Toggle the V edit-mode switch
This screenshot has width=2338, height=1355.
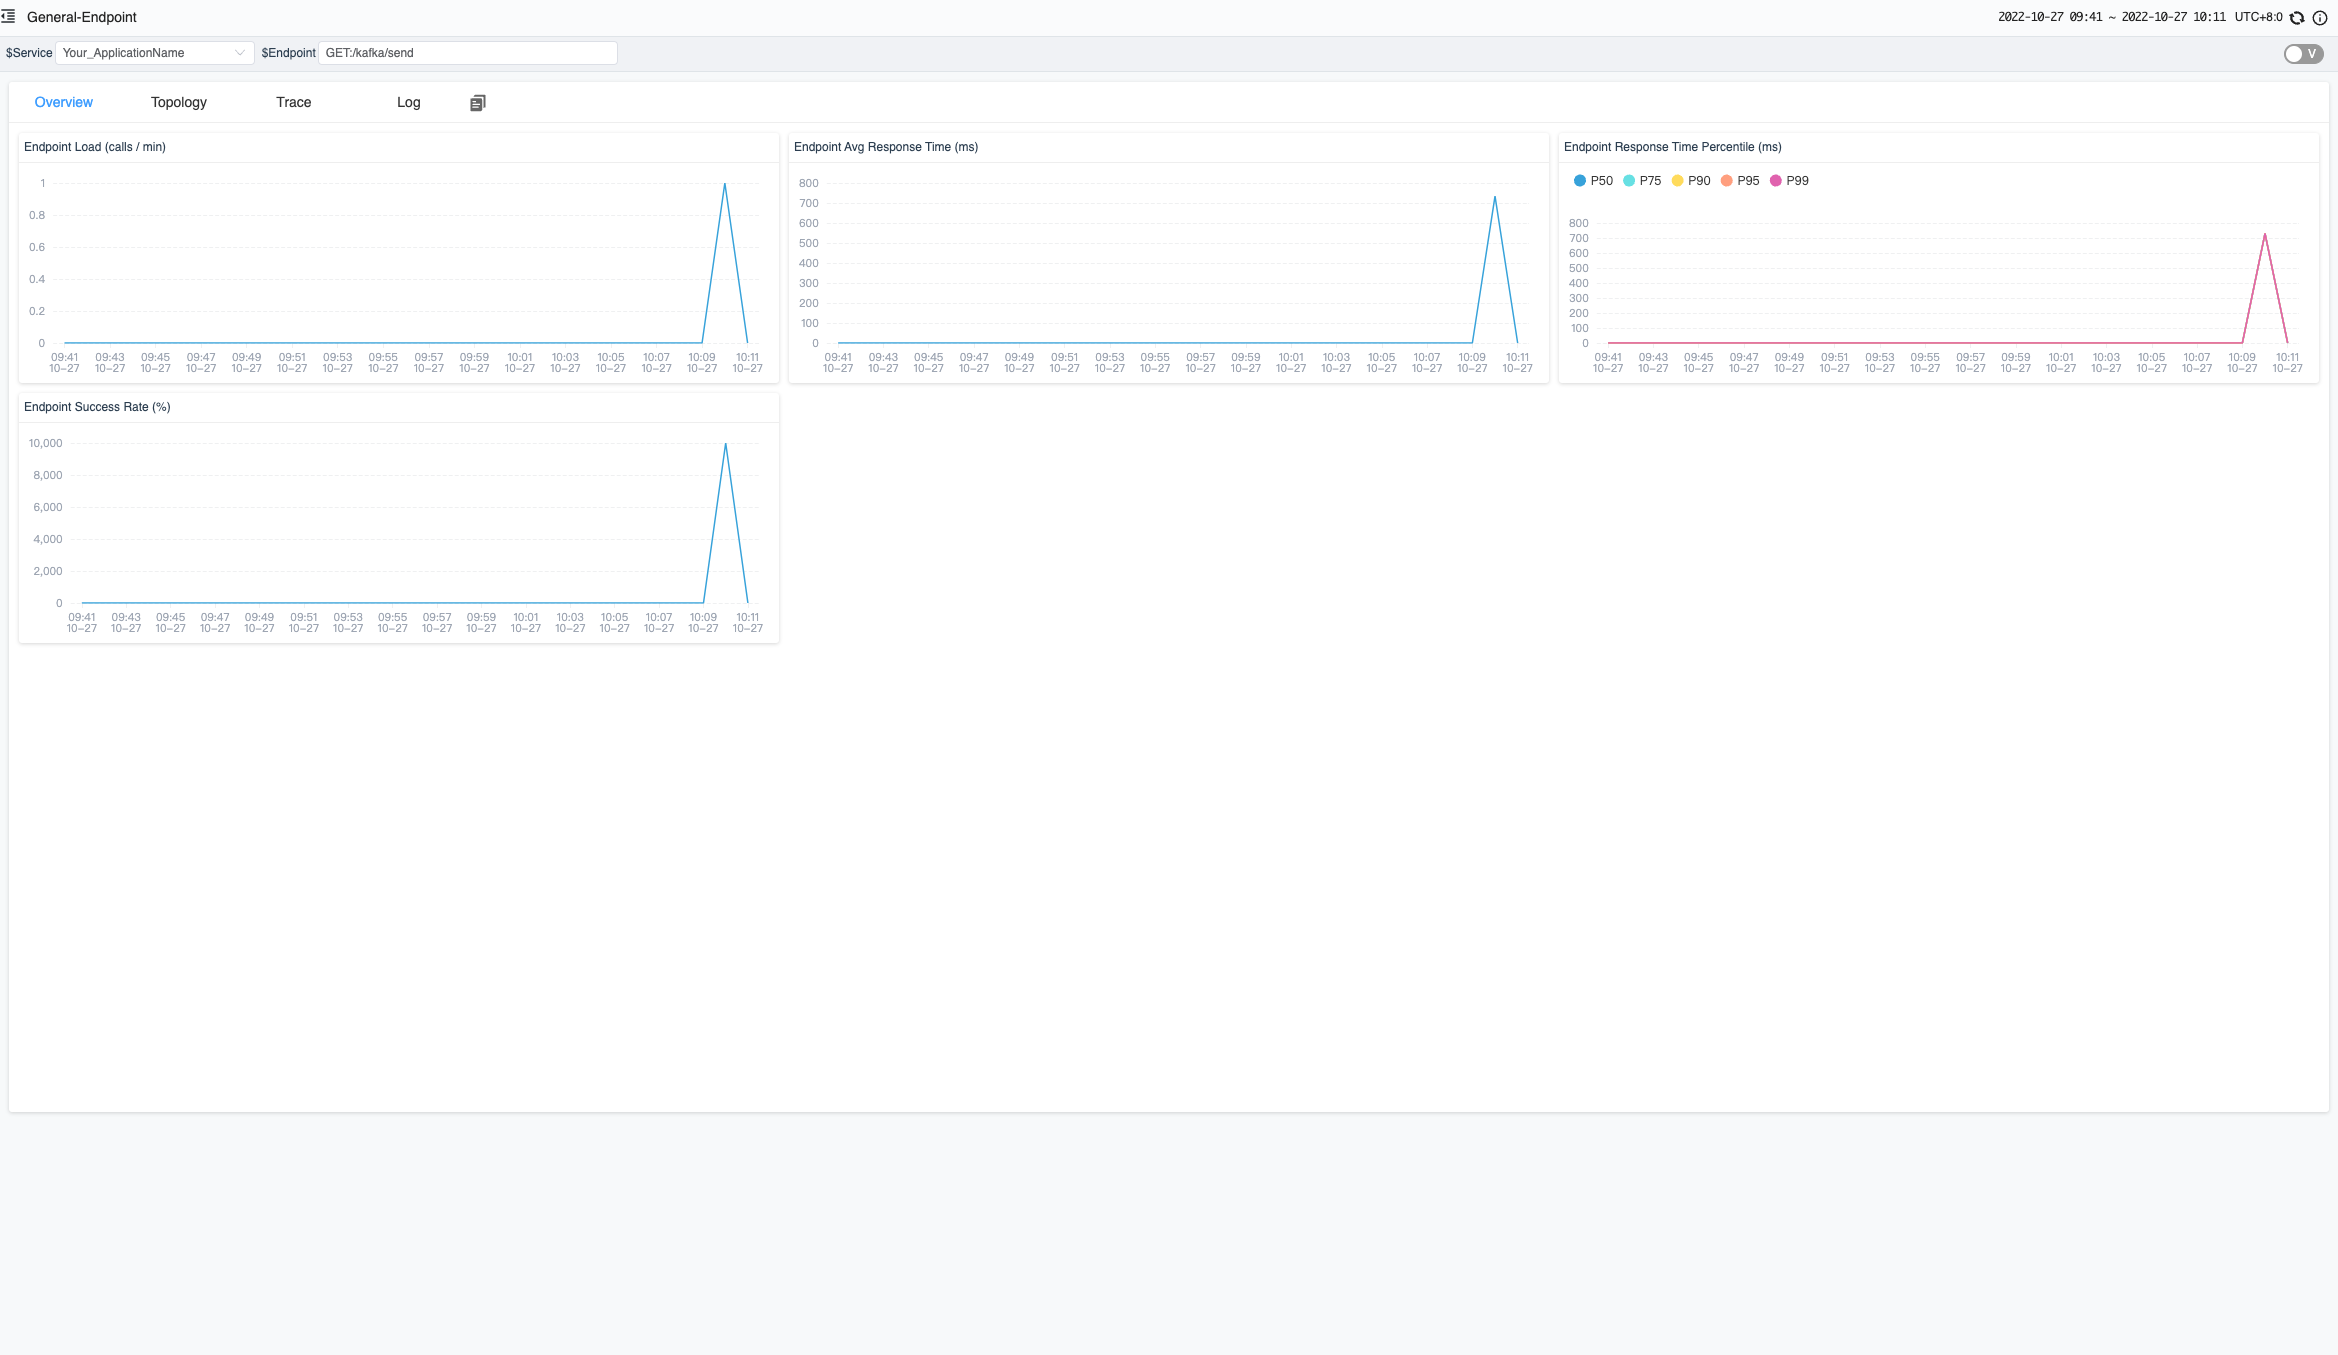[x=2303, y=54]
